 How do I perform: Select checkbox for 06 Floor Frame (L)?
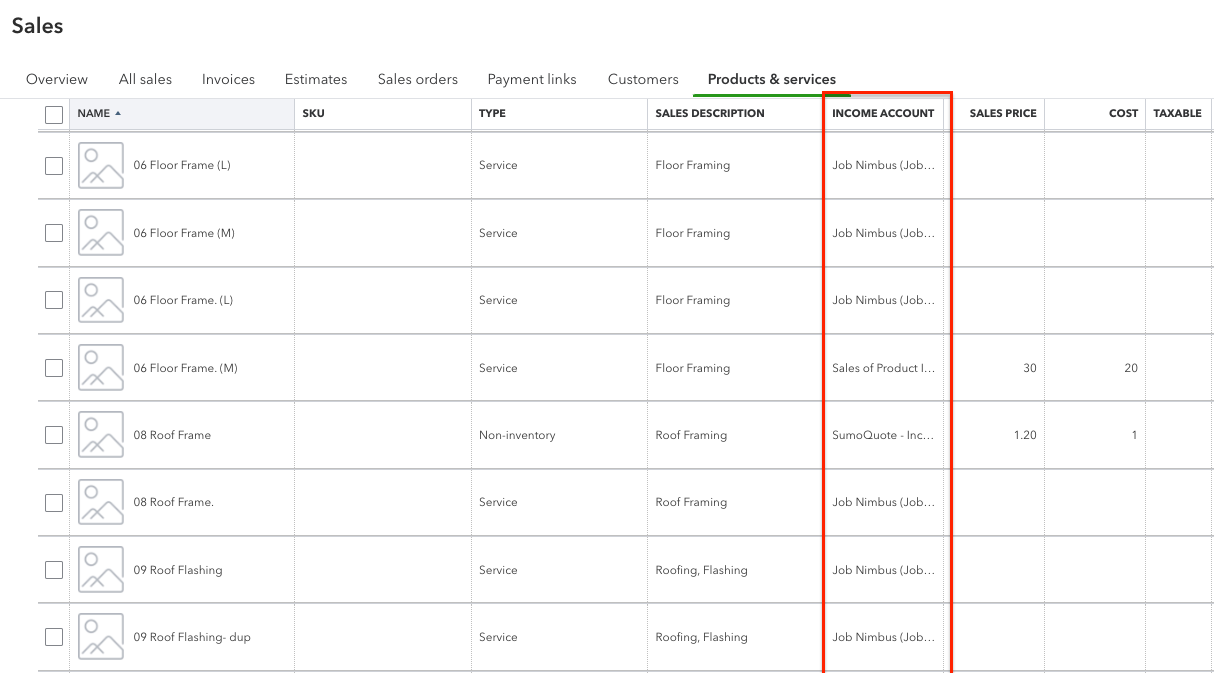[54, 166]
